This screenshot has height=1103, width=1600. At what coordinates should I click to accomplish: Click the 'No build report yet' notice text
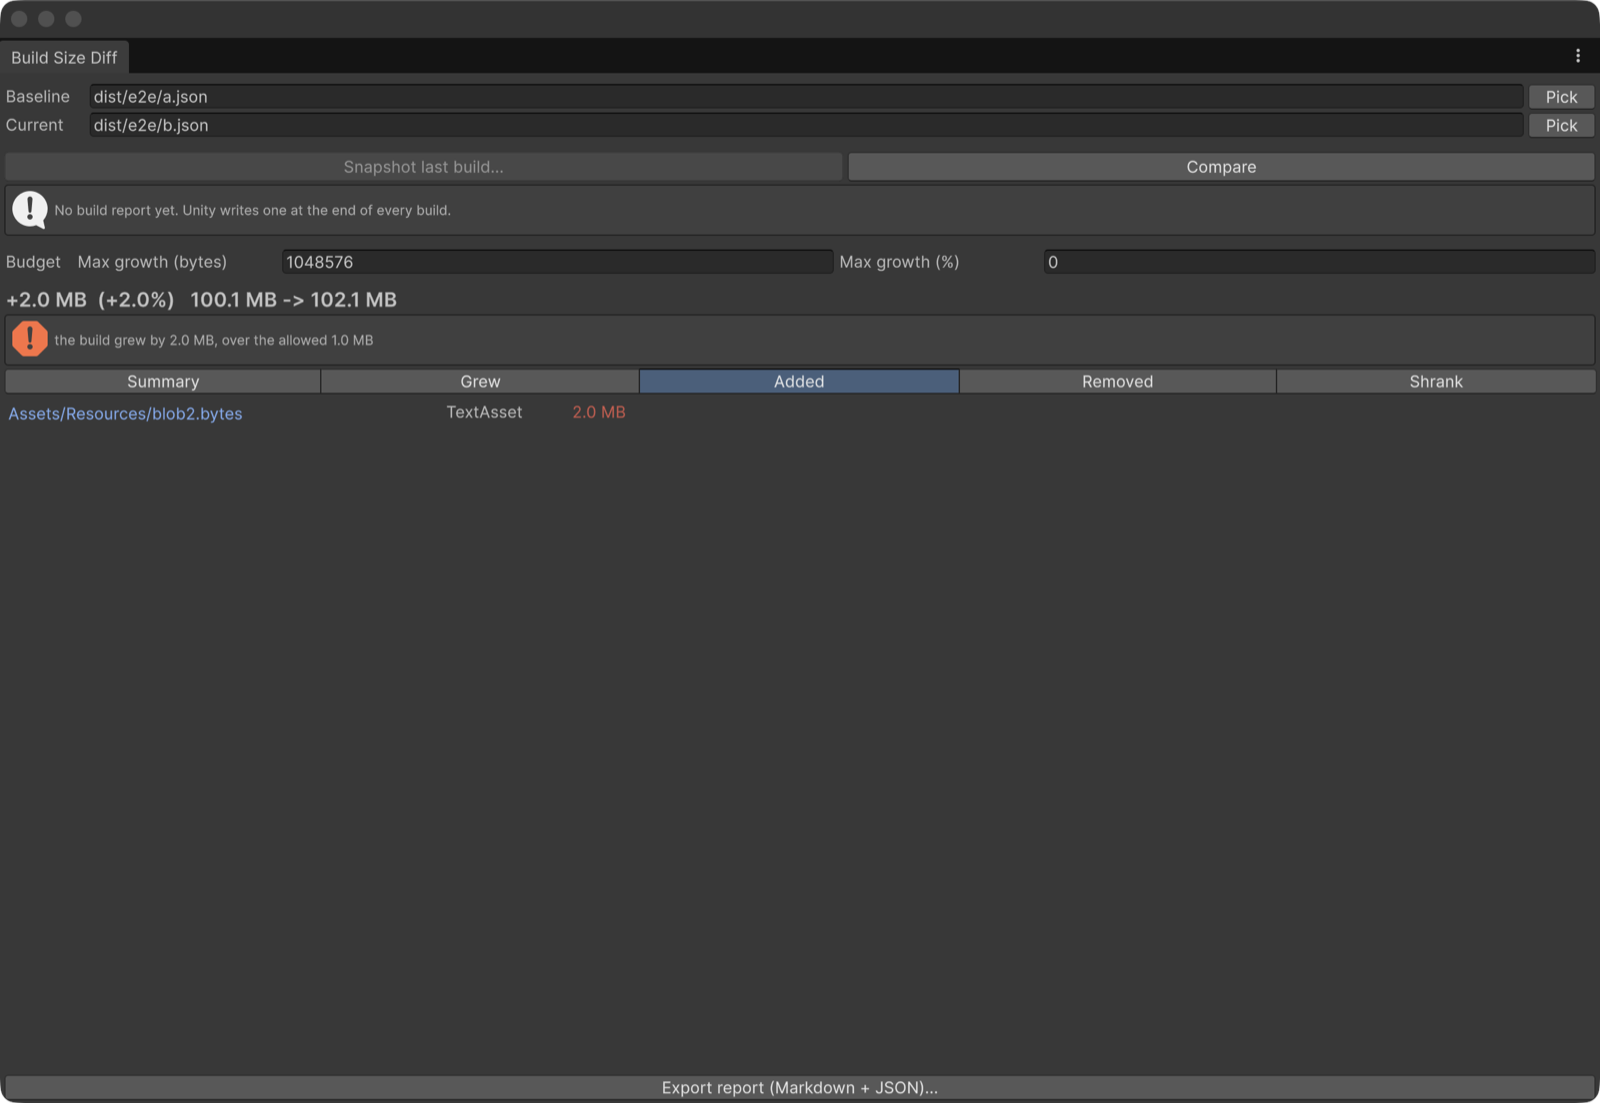click(252, 210)
